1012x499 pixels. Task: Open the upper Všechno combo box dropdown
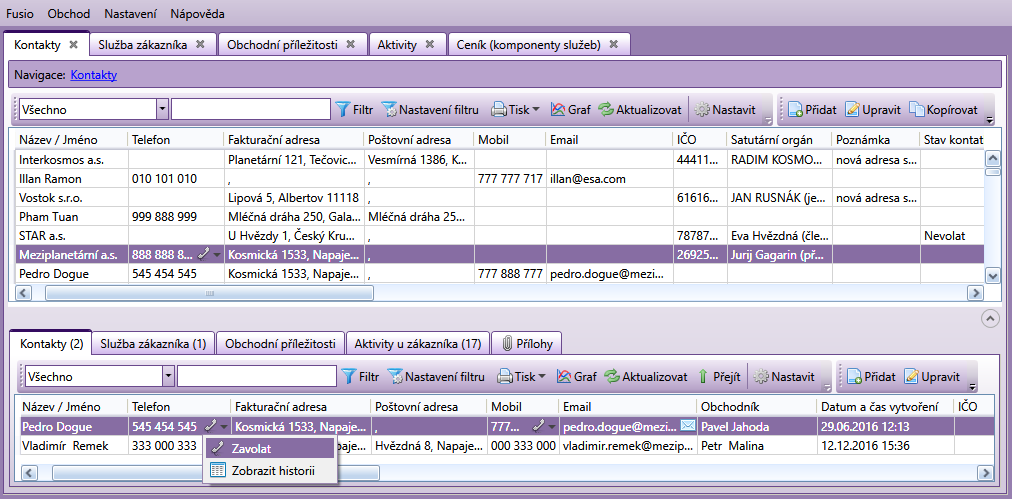pos(162,109)
